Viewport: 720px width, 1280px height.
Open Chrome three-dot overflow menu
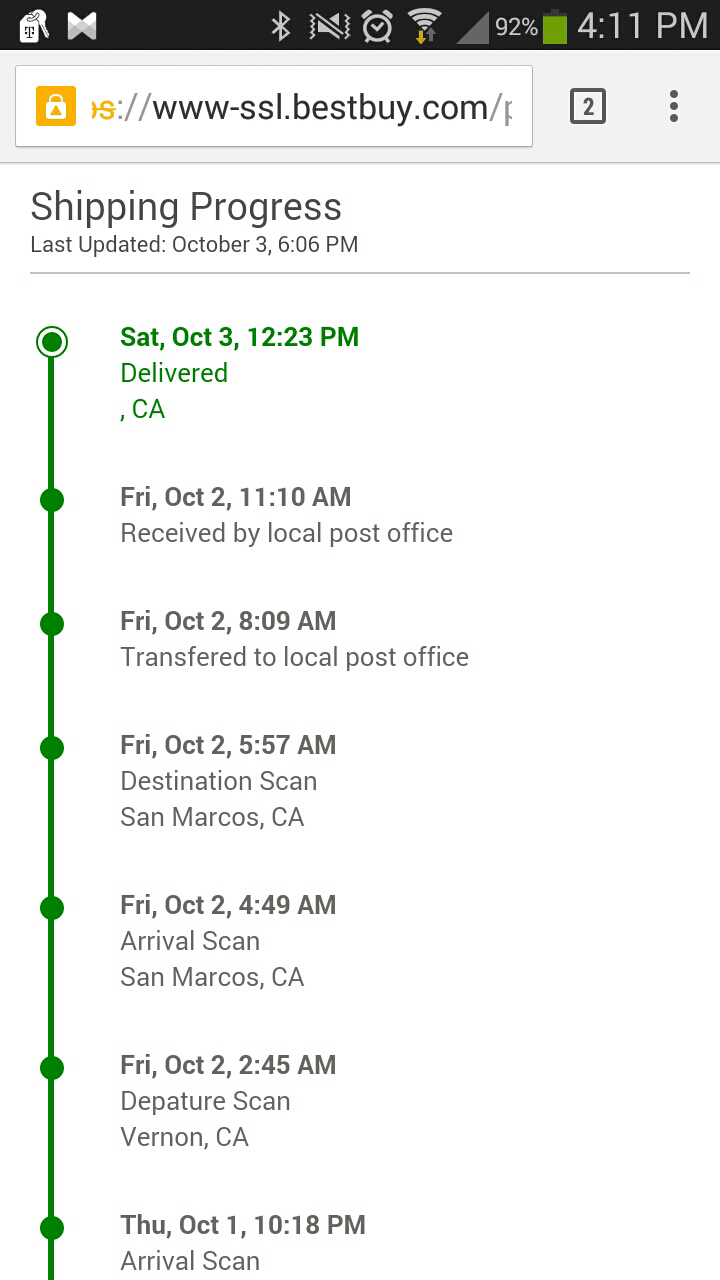click(x=674, y=106)
